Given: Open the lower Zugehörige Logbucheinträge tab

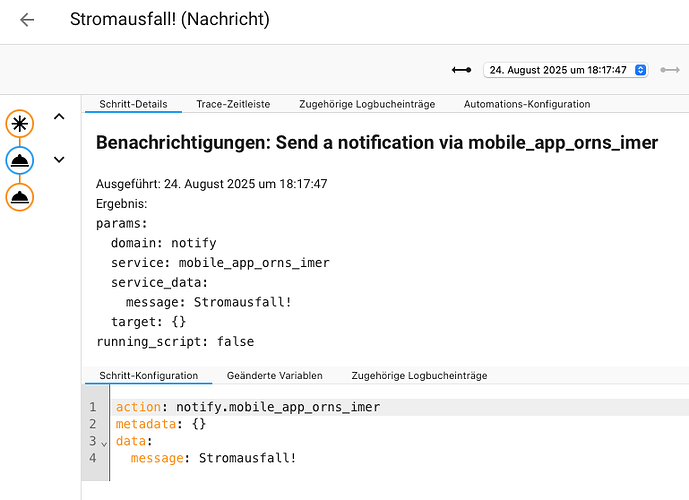Looking at the screenshot, I should [x=419, y=376].
